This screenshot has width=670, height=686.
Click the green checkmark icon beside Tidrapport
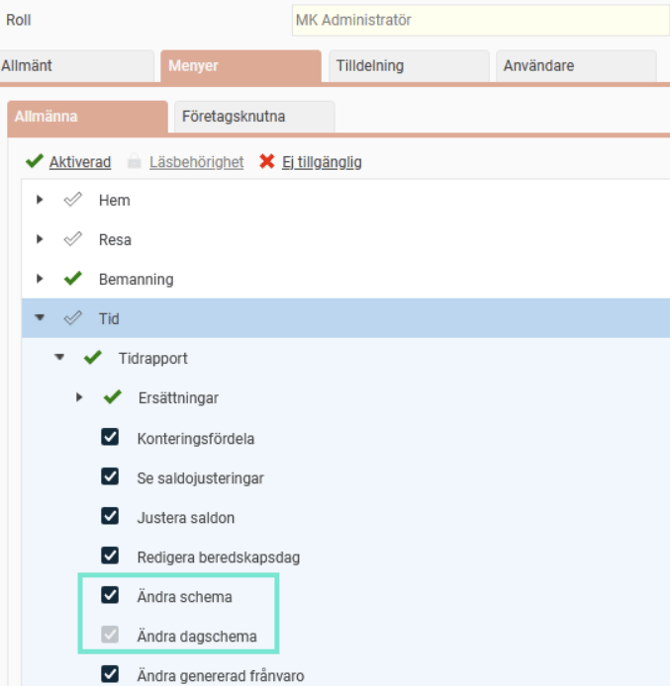(x=92, y=358)
